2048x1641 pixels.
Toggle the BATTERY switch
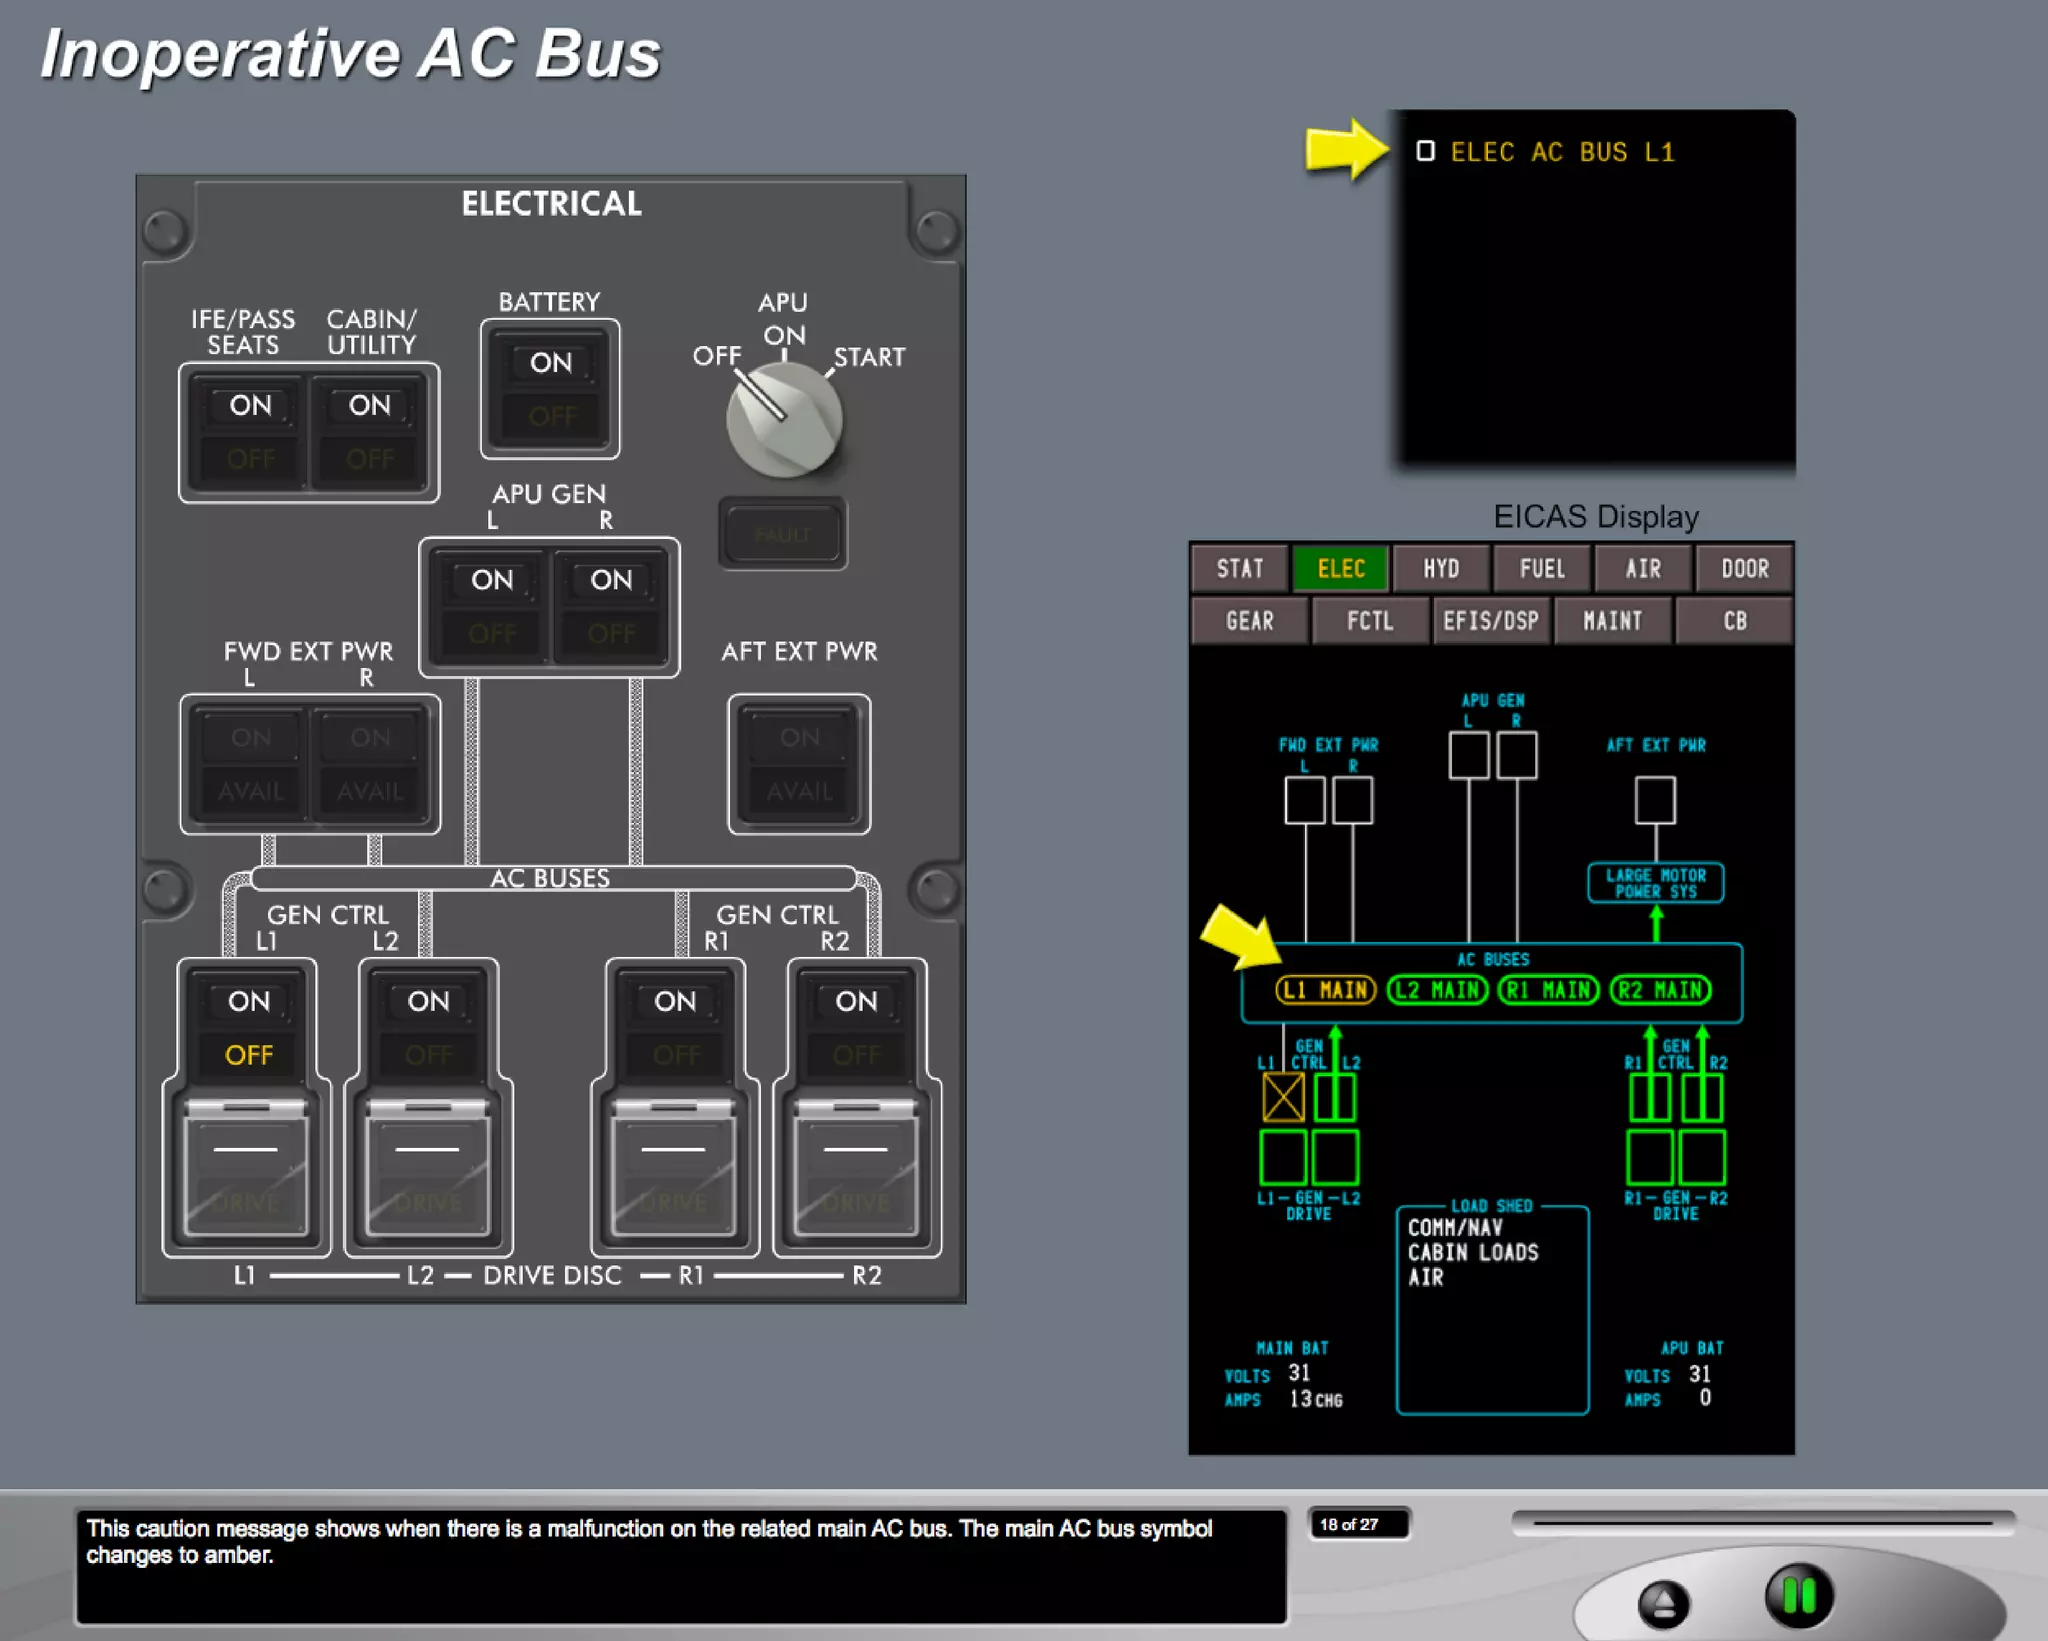(x=550, y=389)
